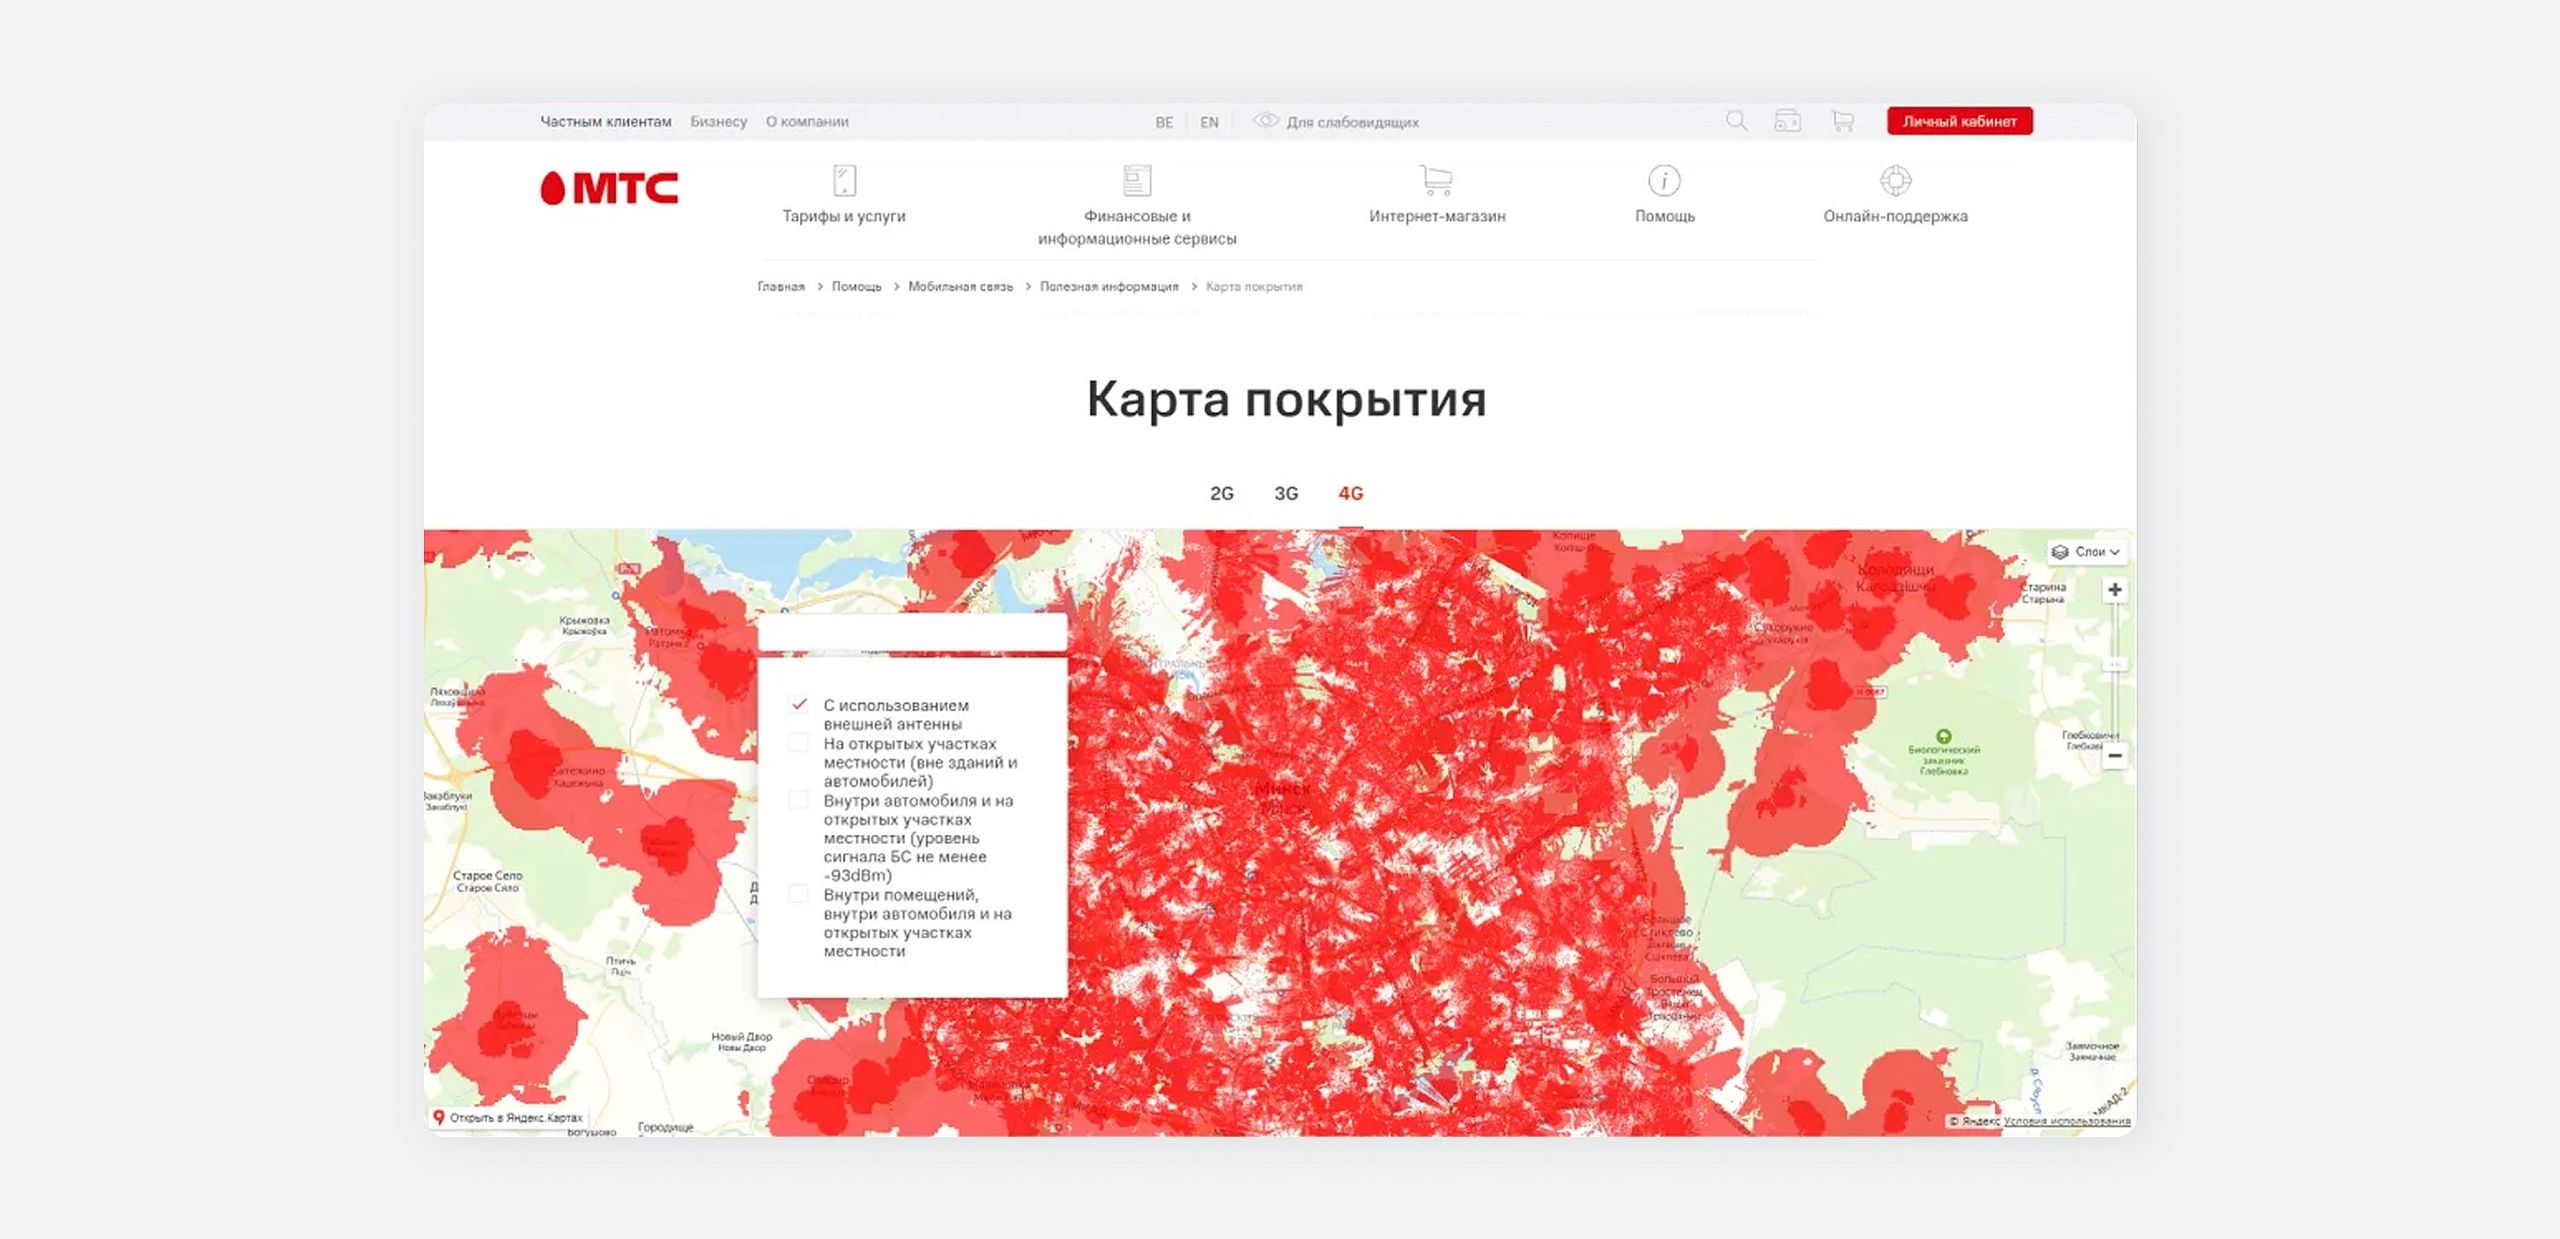Click the search magnifier icon
Screen dimensions: 2560x1239
(x=1736, y=121)
